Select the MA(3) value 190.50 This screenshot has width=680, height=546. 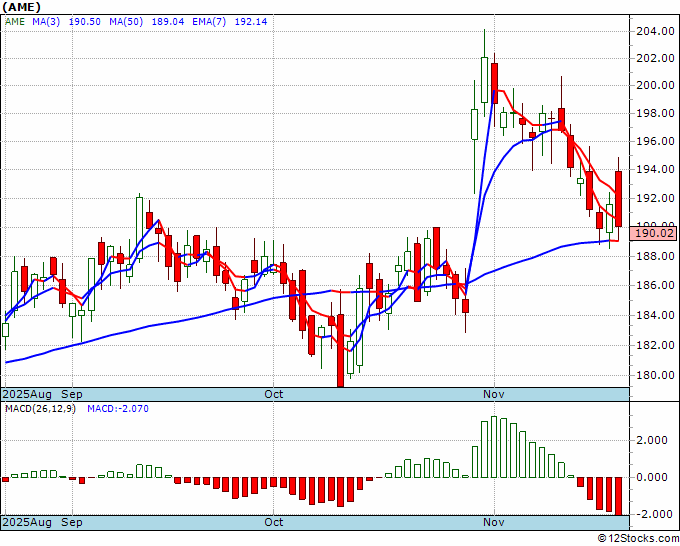(x=85, y=22)
